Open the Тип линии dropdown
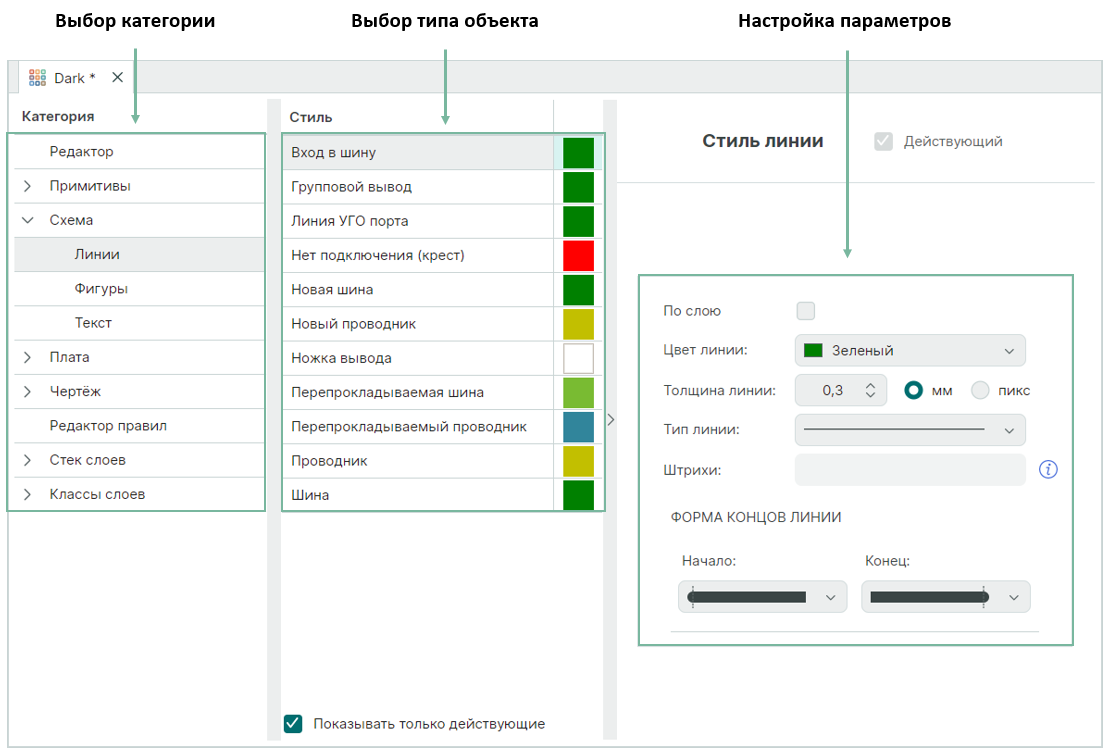The image size is (1111, 754). (910, 430)
